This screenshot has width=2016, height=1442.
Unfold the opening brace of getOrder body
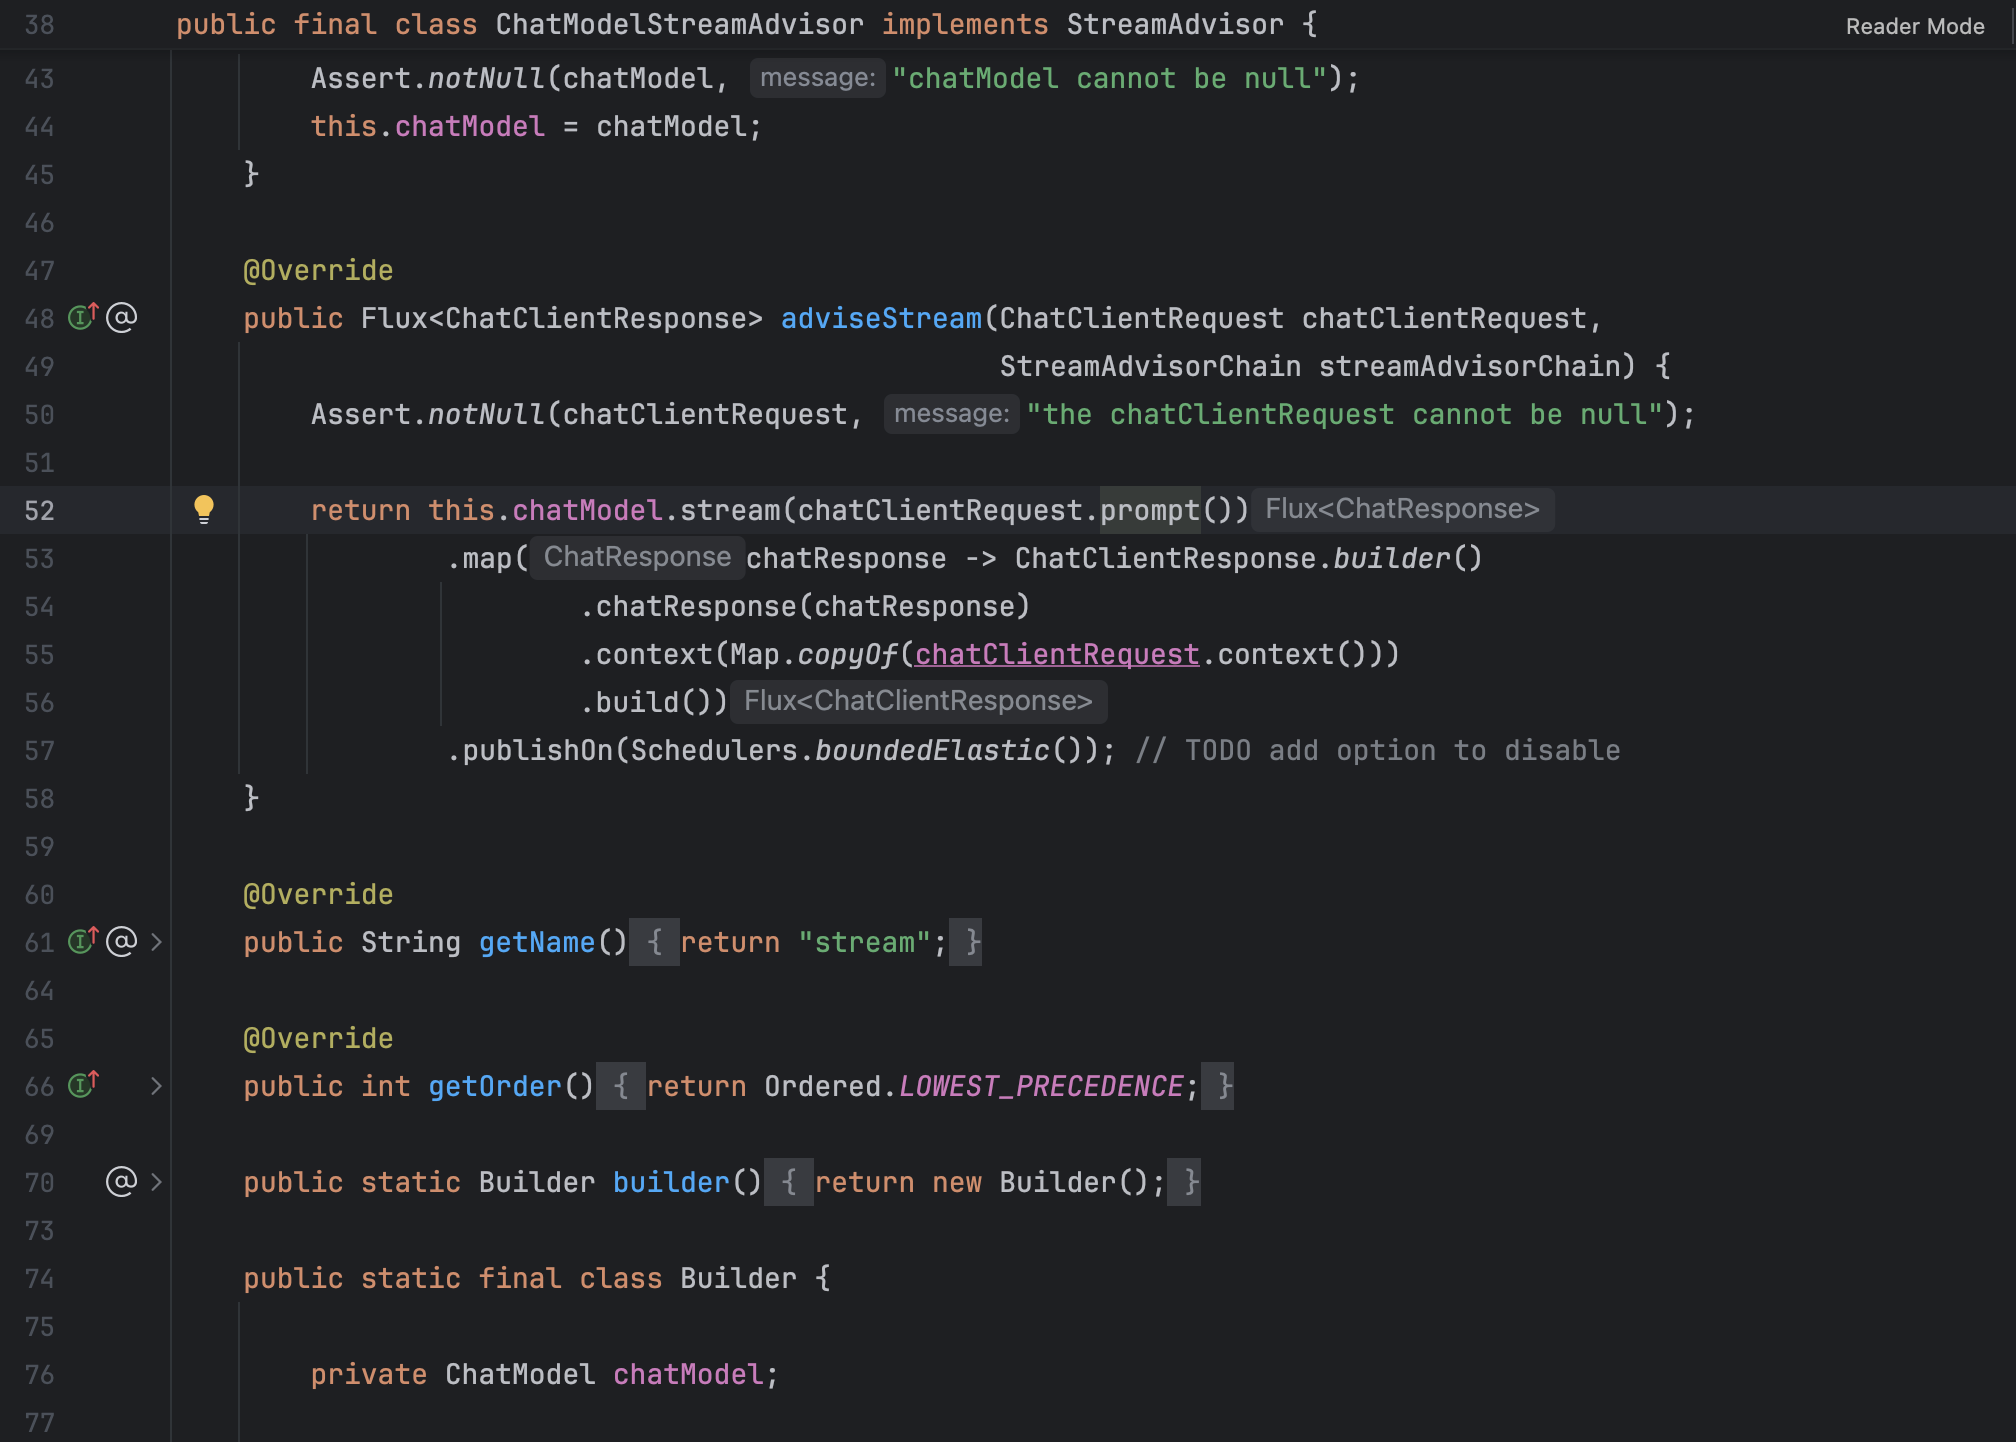point(621,1086)
